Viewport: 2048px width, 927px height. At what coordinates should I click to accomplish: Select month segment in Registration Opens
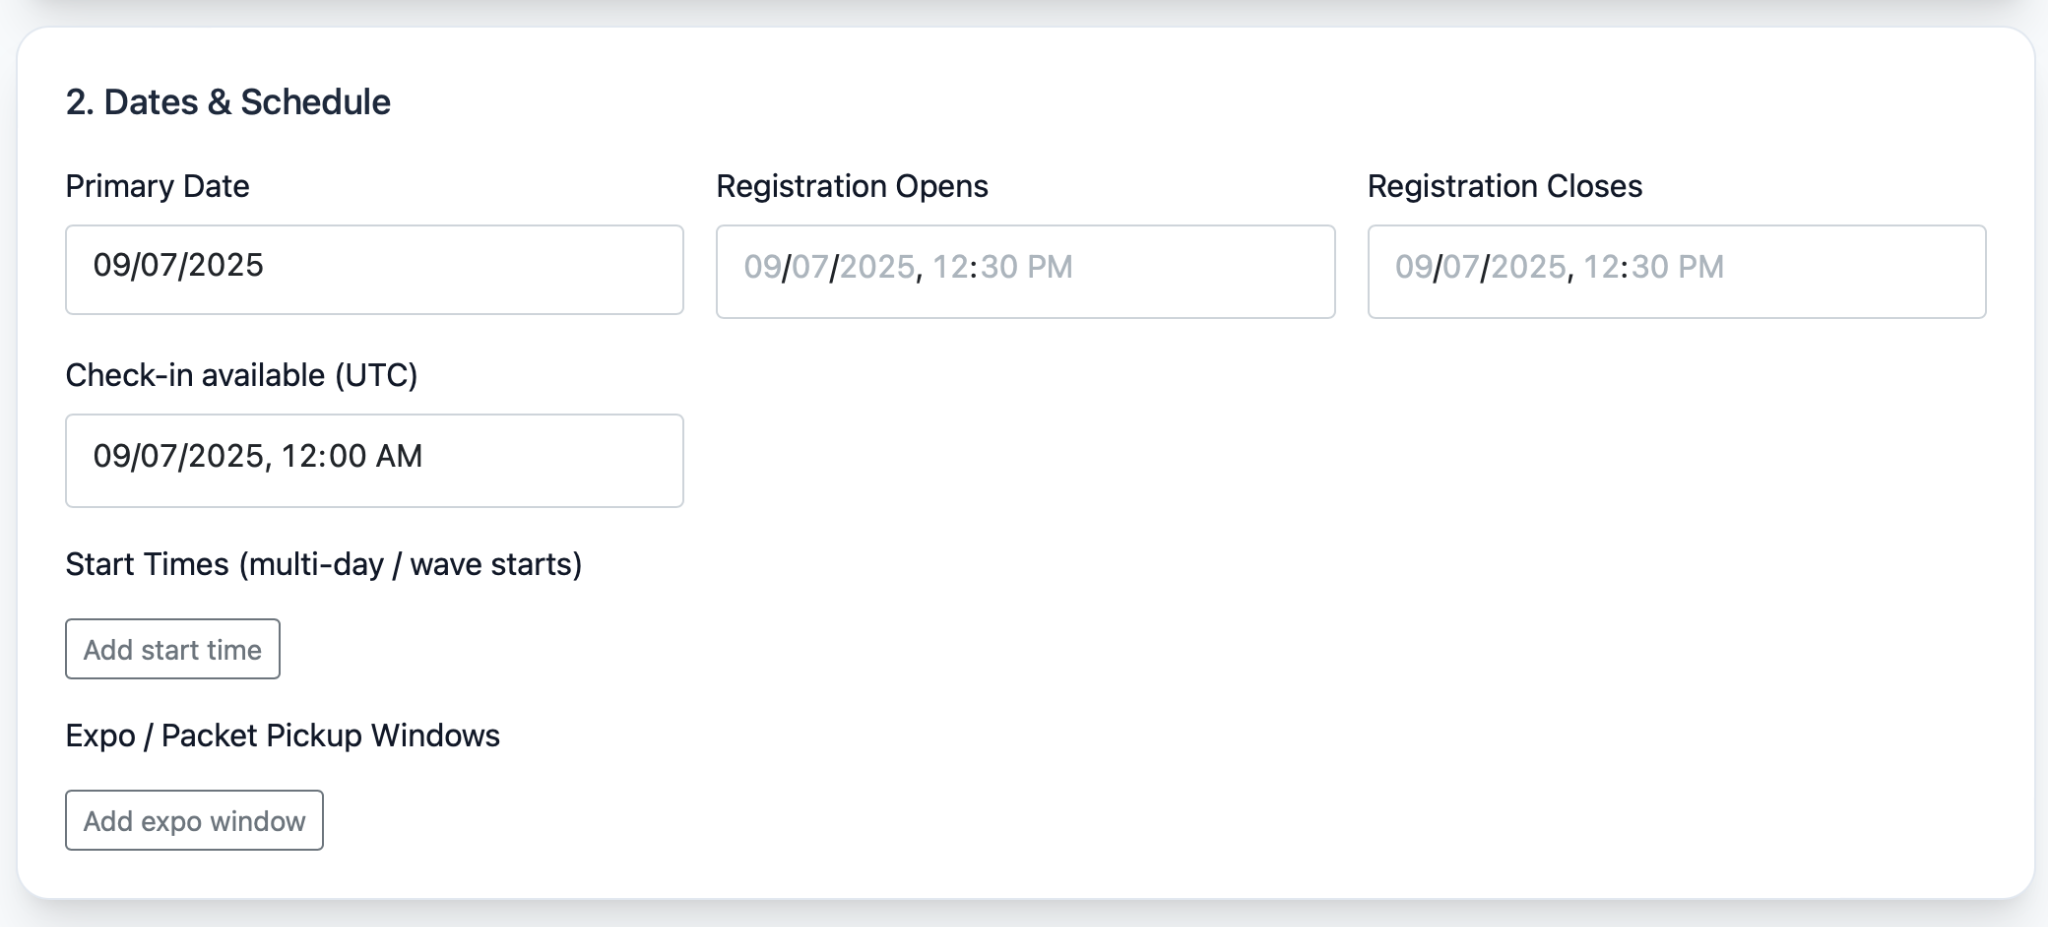pos(762,267)
